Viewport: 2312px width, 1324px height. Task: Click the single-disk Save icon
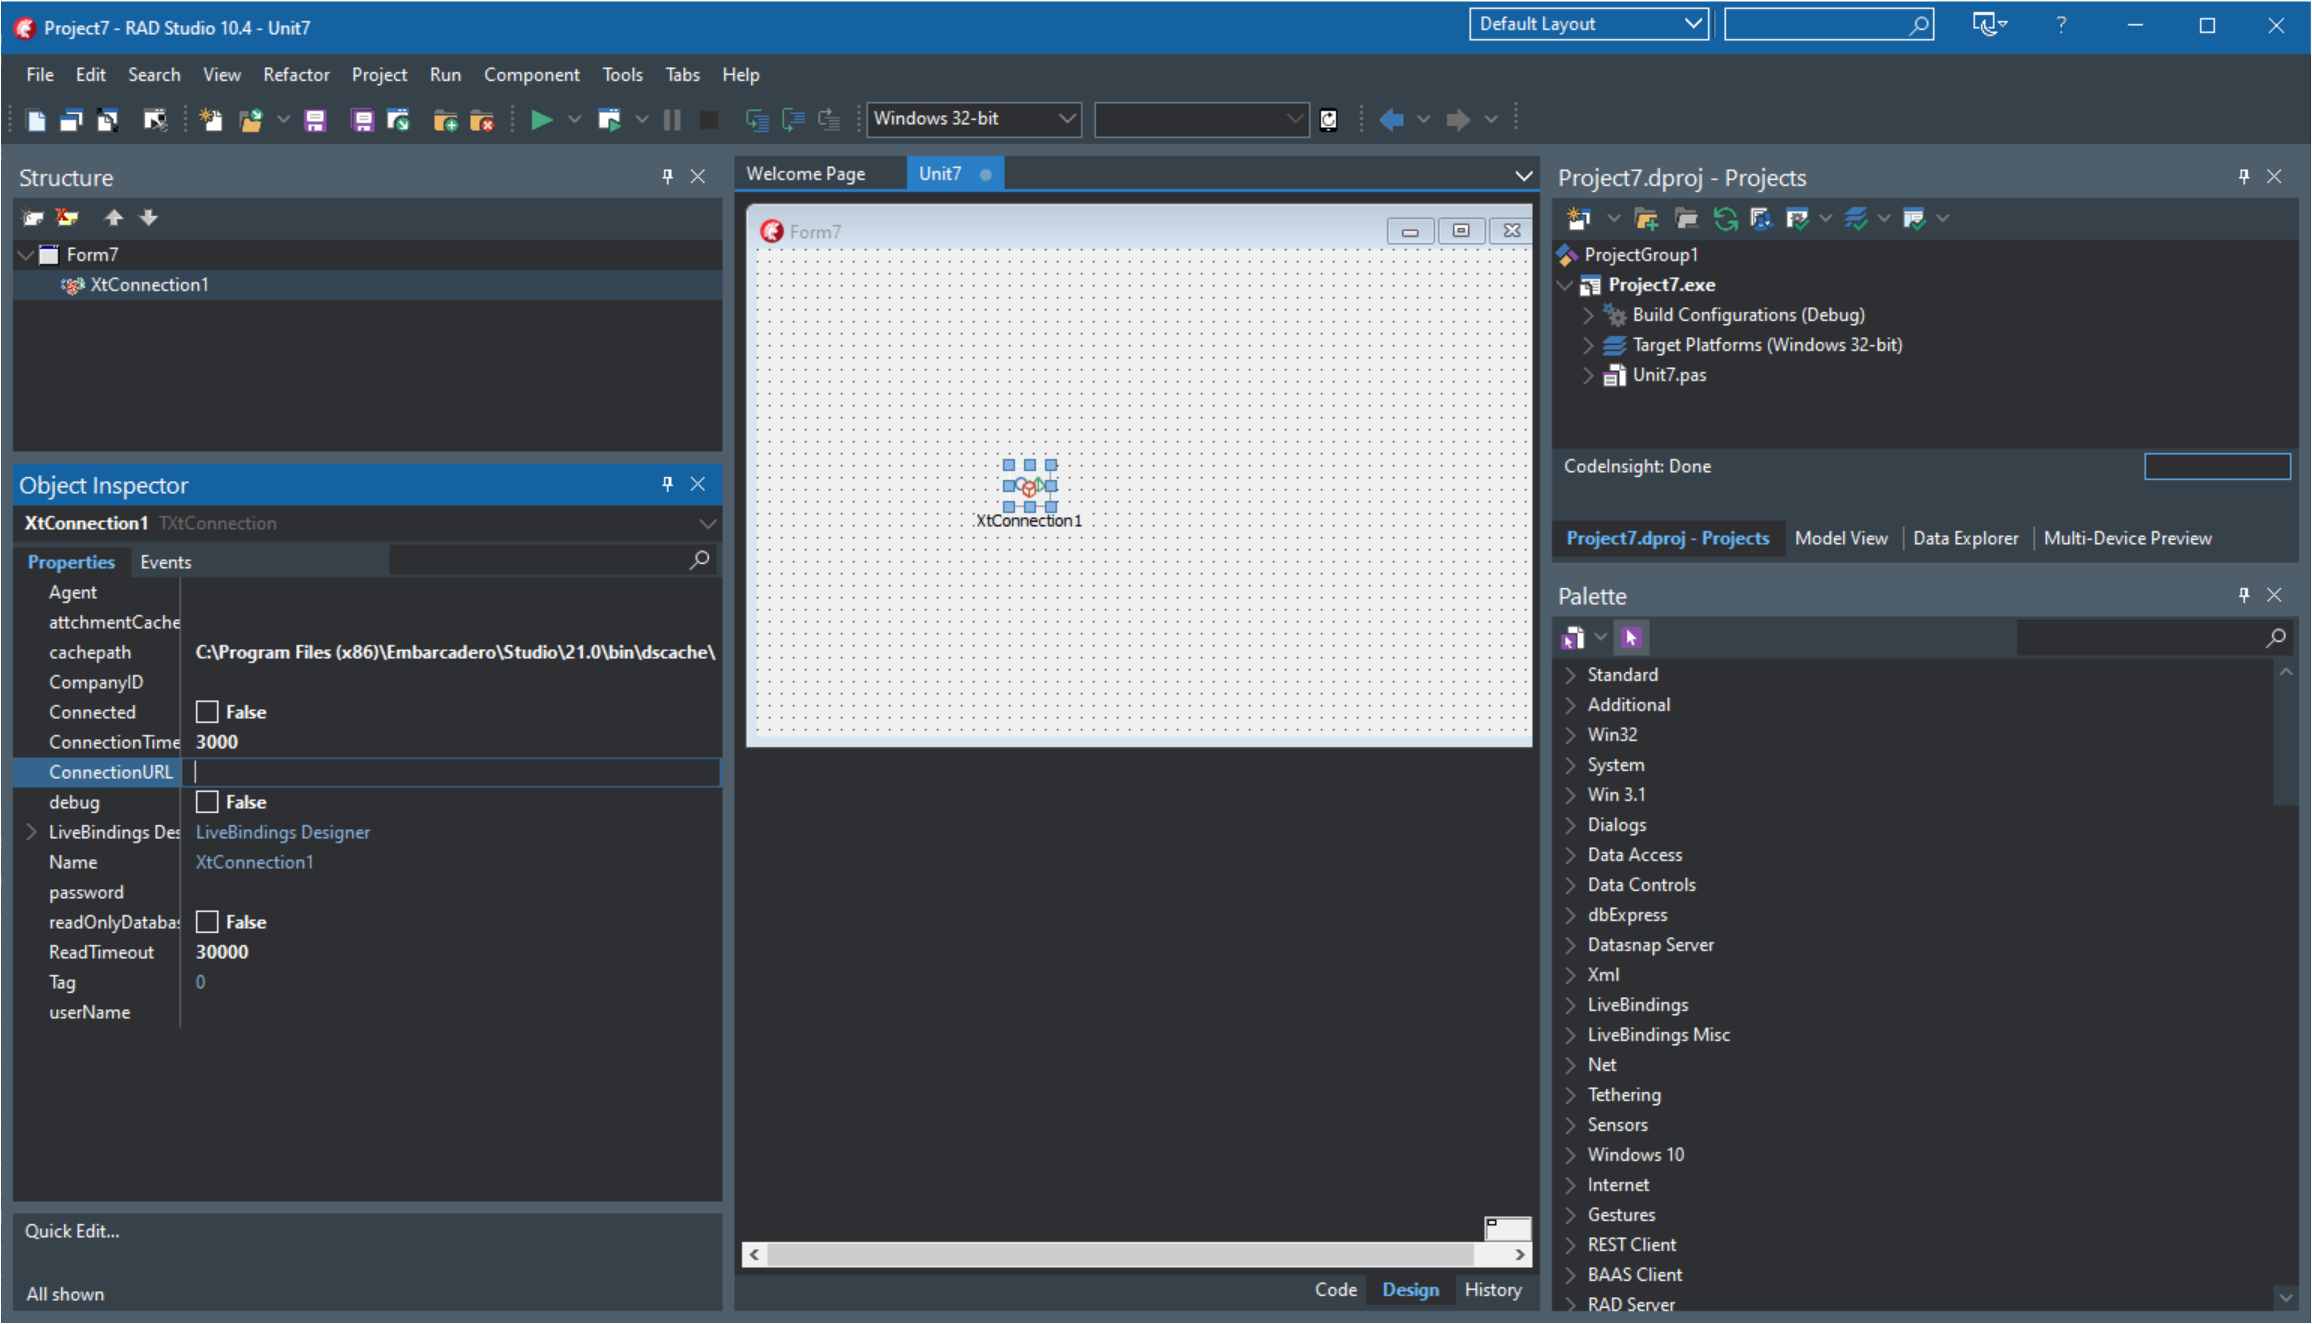315,120
